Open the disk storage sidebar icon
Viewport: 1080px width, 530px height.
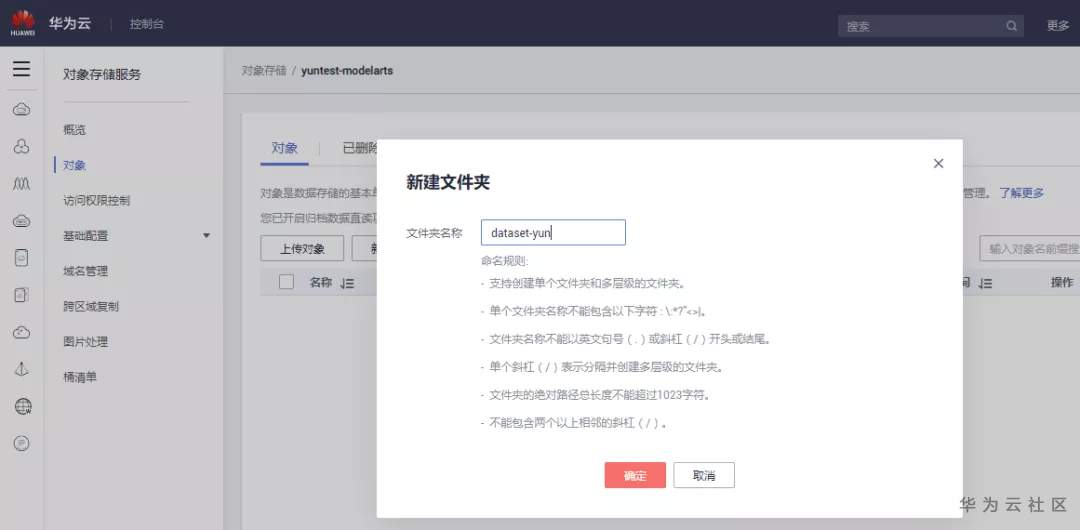[21, 258]
